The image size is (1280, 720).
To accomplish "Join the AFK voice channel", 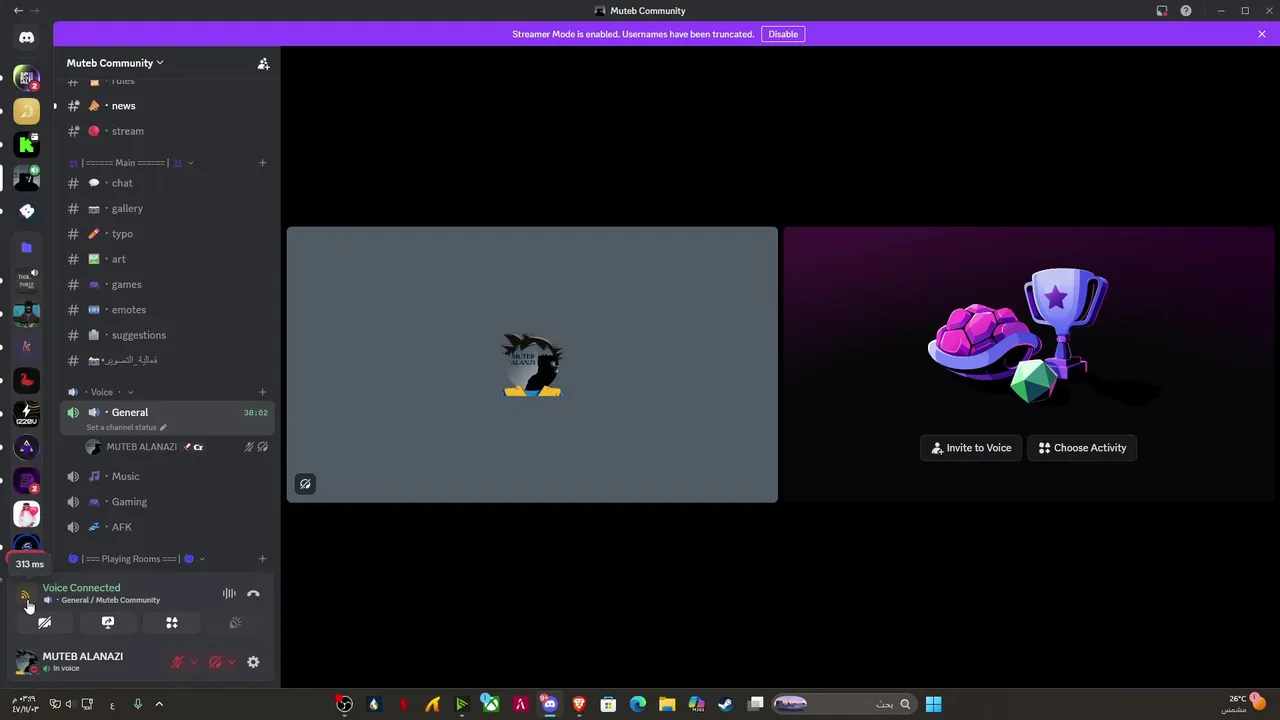I will click(x=167, y=527).
